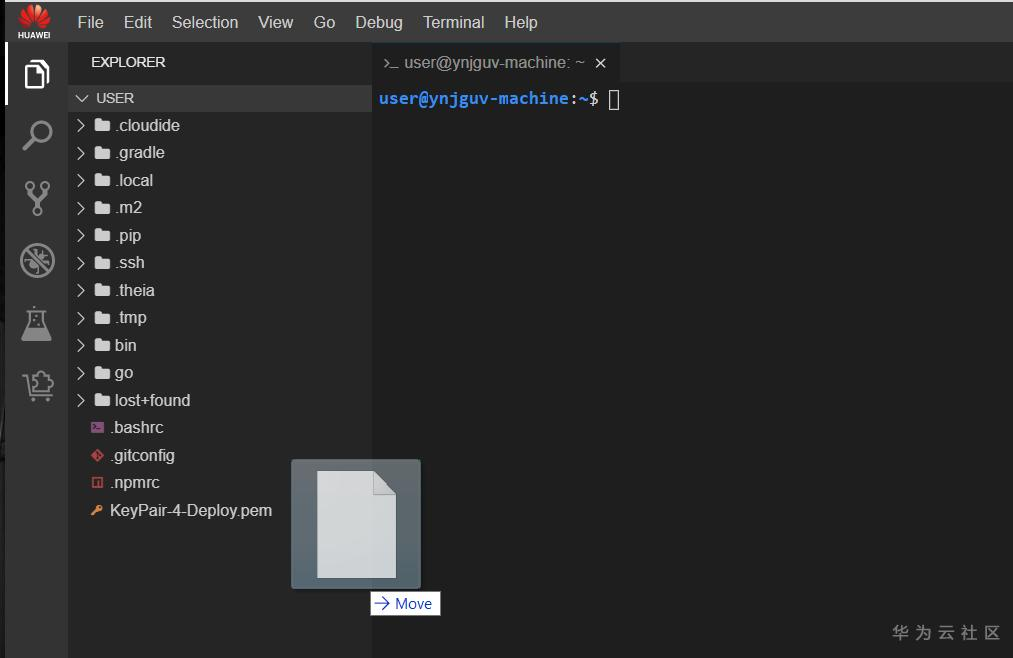Viewport: 1013px width, 658px height.
Task: Expand the .tmp folder chevron
Action: (x=81, y=318)
